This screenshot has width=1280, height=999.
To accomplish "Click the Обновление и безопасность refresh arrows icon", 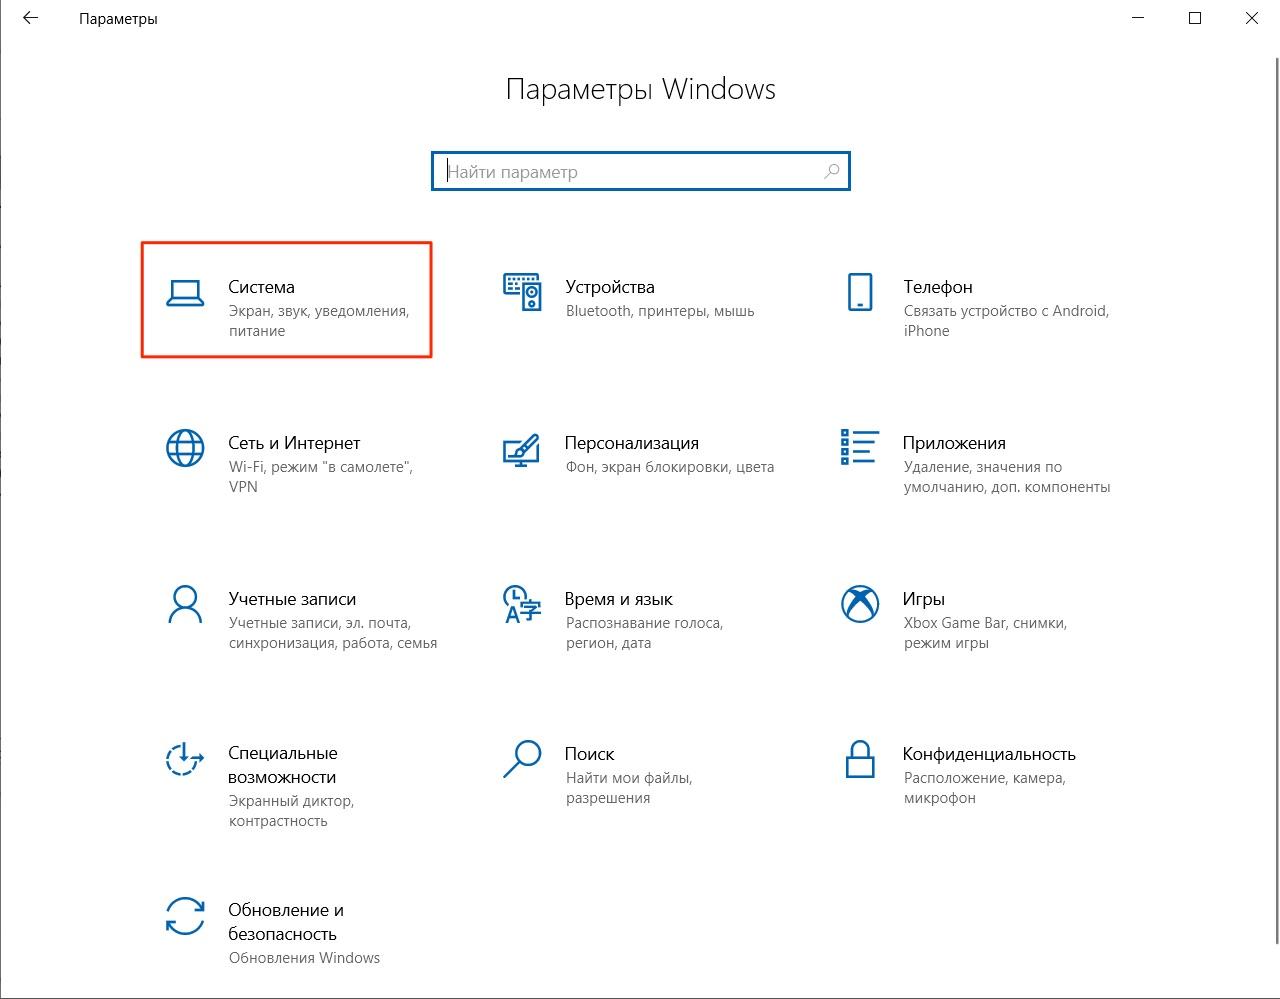I will (185, 915).
